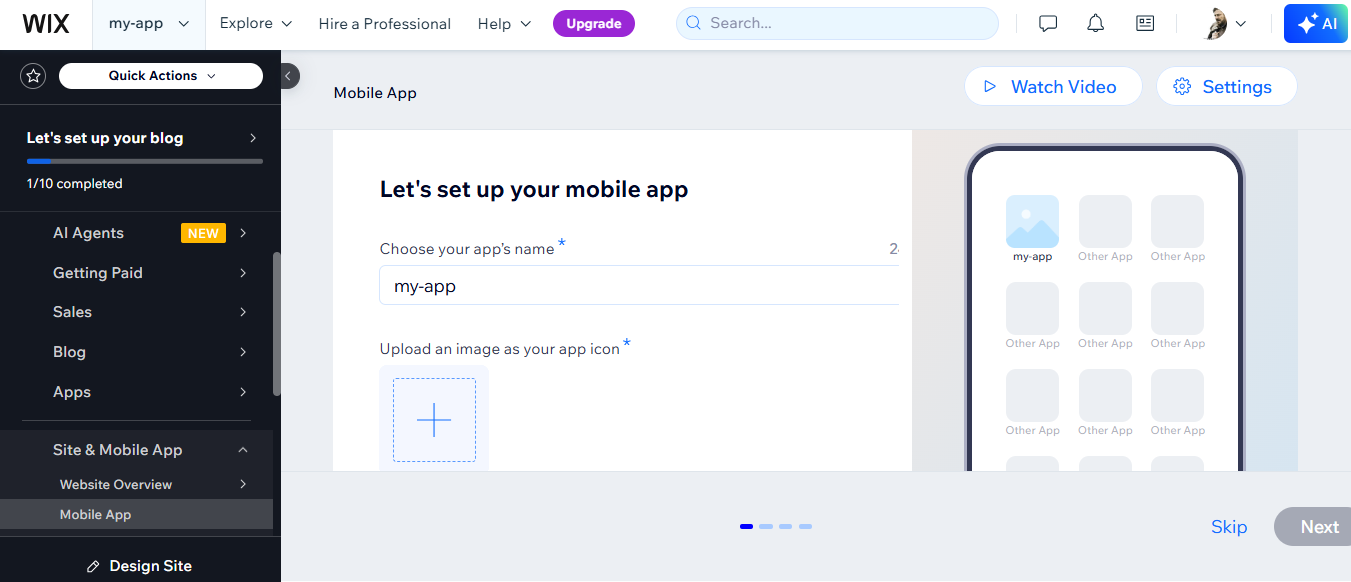Click the plus icon to upload app icon
Image resolution: width=1351 pixels, height=582 pixels.
pyautogui.click(x=434, y=420)
